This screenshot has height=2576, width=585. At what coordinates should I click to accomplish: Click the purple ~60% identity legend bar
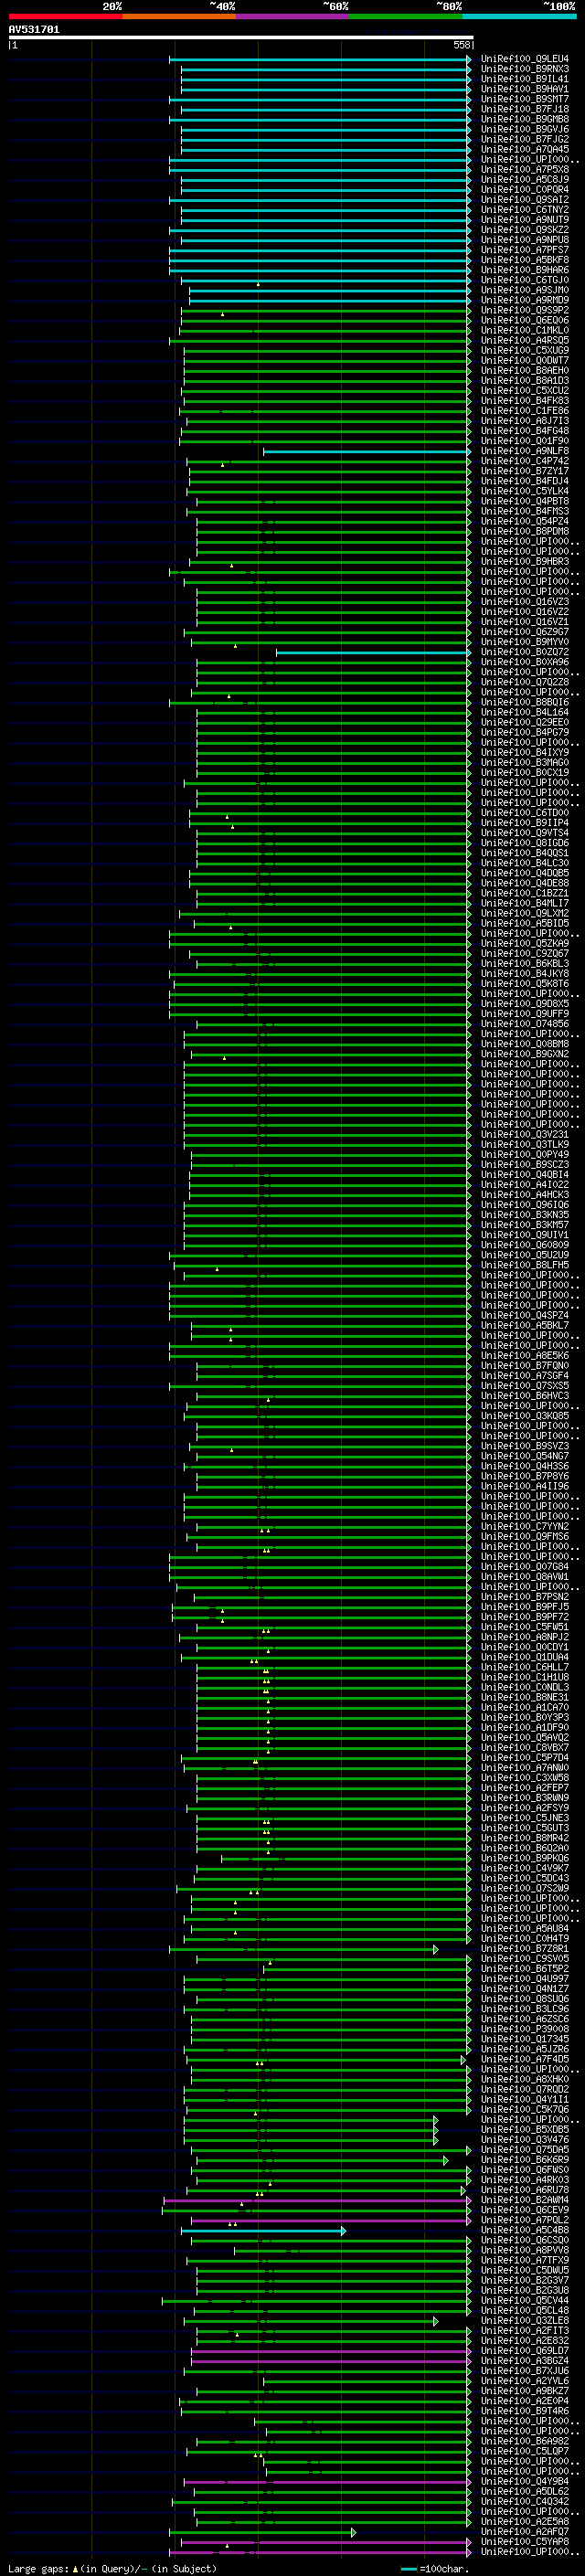click(293, 16)
